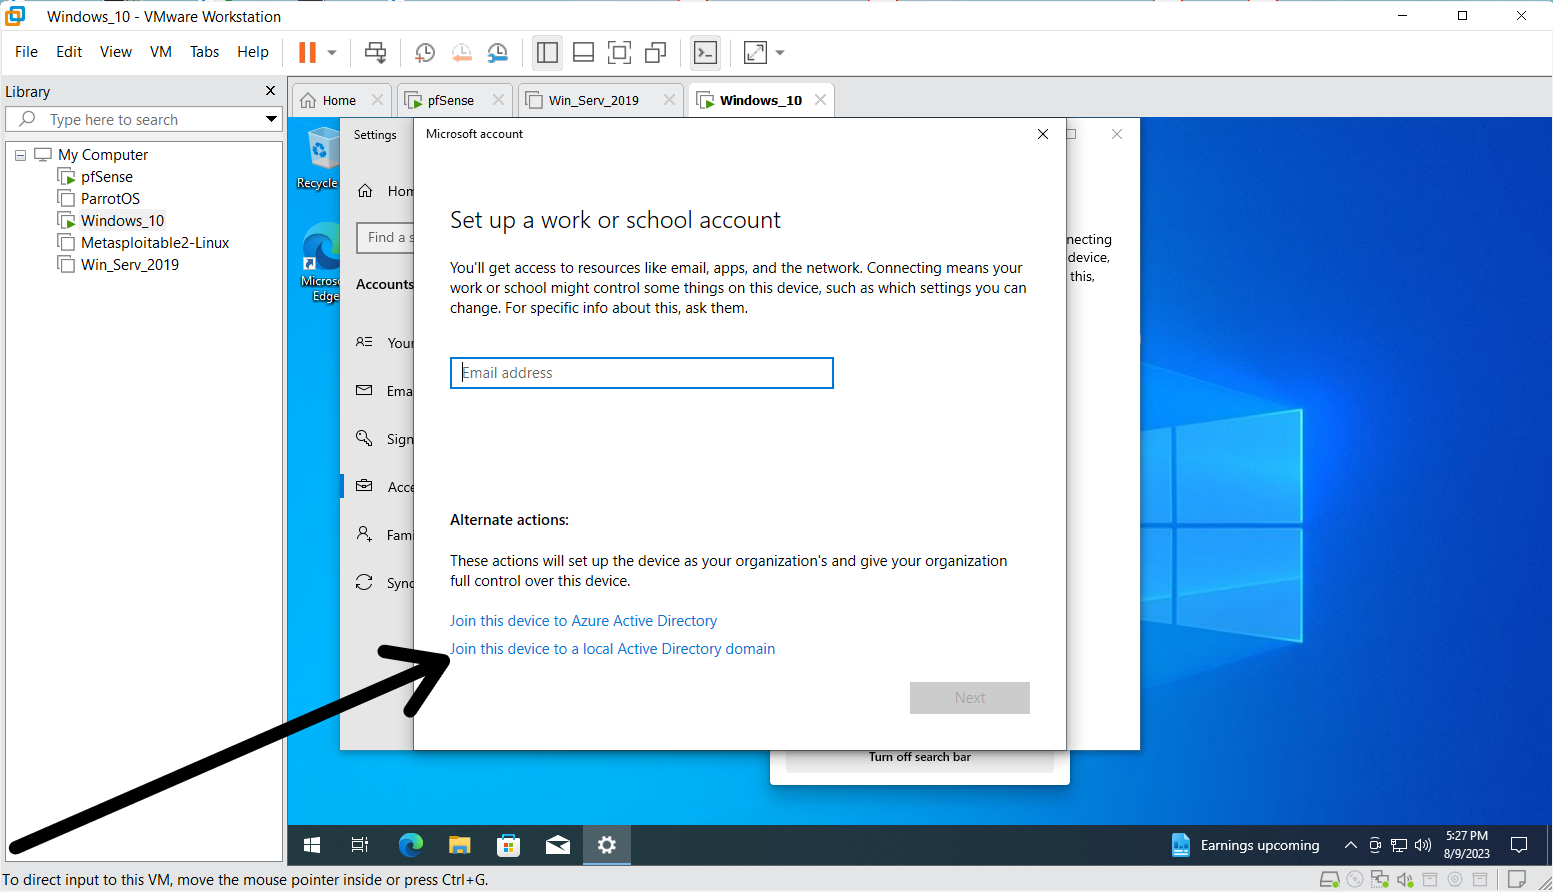Open the Library search filter dropdown
Screen dimensions: 1553x892
[x=271, y=119]
